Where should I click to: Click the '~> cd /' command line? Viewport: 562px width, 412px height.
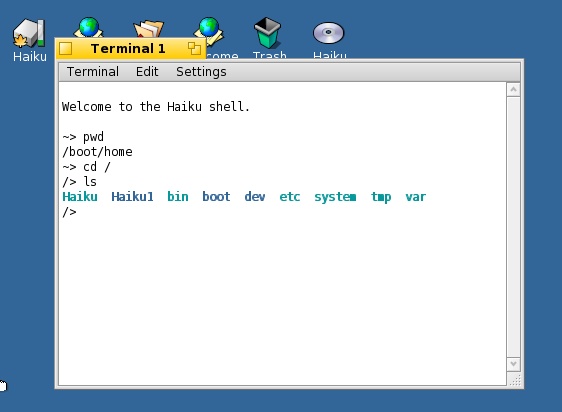coord(86,167)
